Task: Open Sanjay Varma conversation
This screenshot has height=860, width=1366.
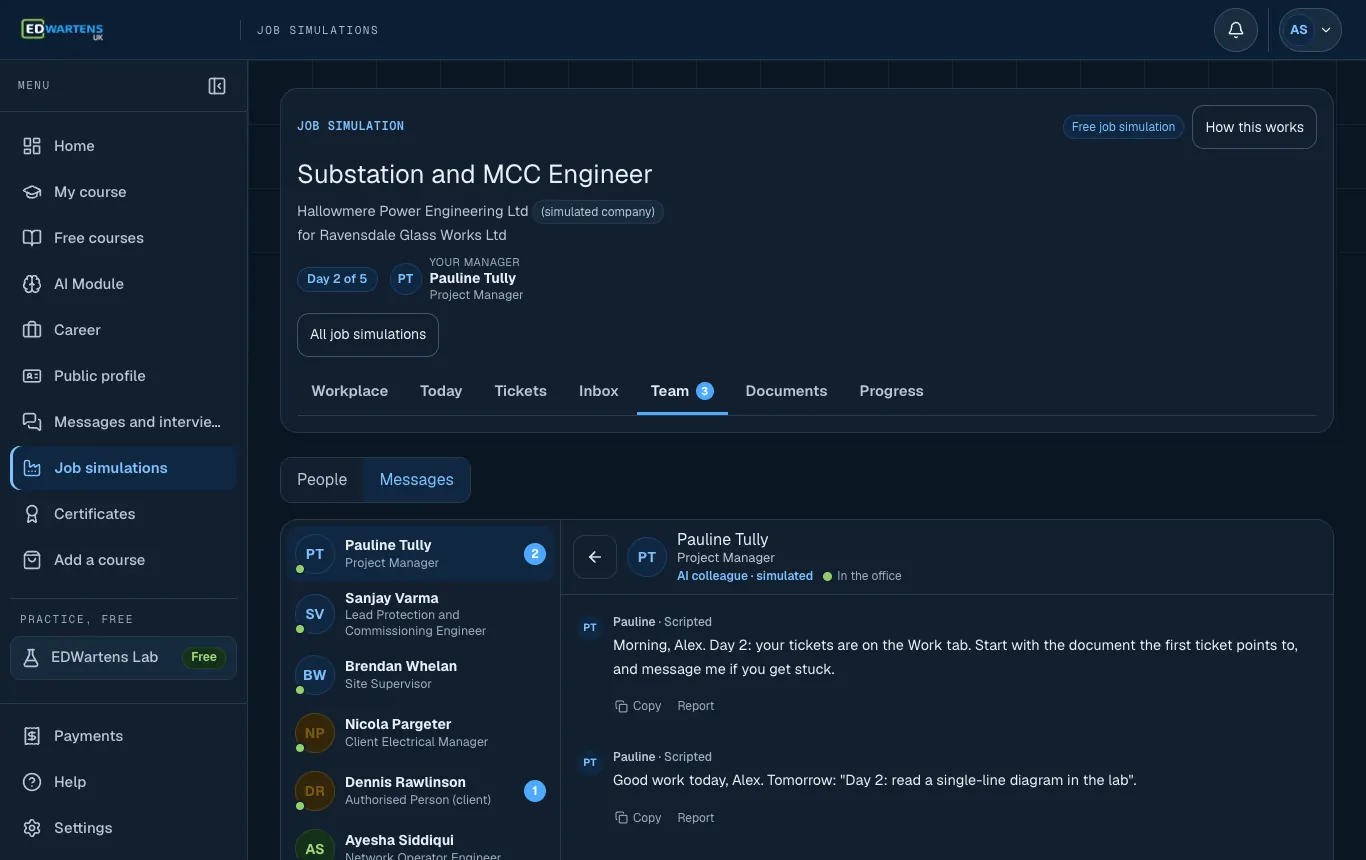Action: click(x=420, y=614)
